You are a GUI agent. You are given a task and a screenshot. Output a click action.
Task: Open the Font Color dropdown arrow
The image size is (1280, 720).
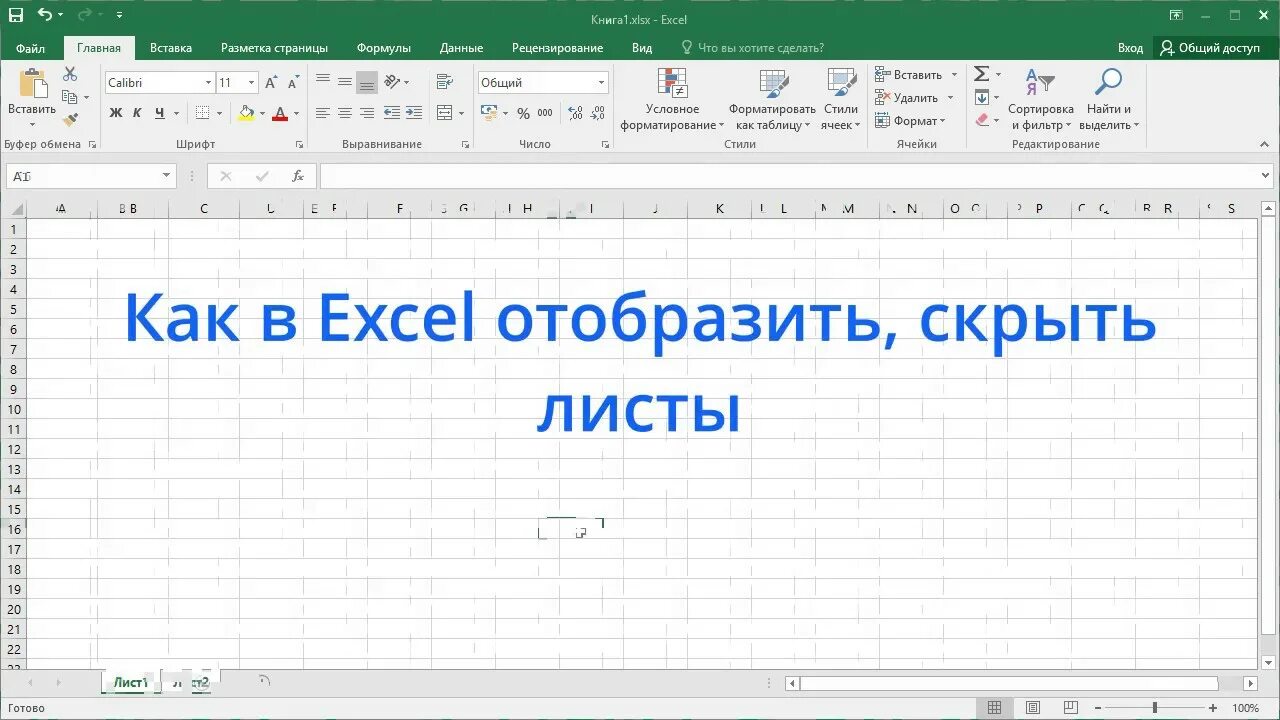coord(296,114)
